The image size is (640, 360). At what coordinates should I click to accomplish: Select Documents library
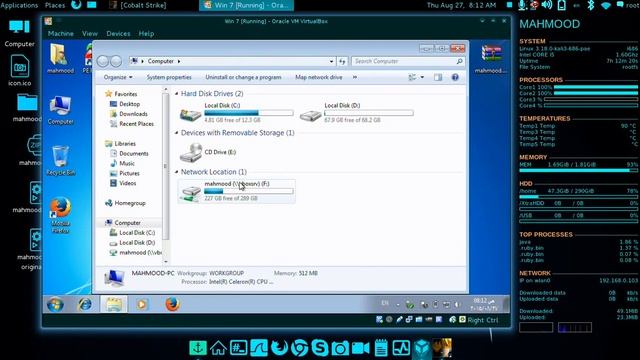(x=133, y=153)
